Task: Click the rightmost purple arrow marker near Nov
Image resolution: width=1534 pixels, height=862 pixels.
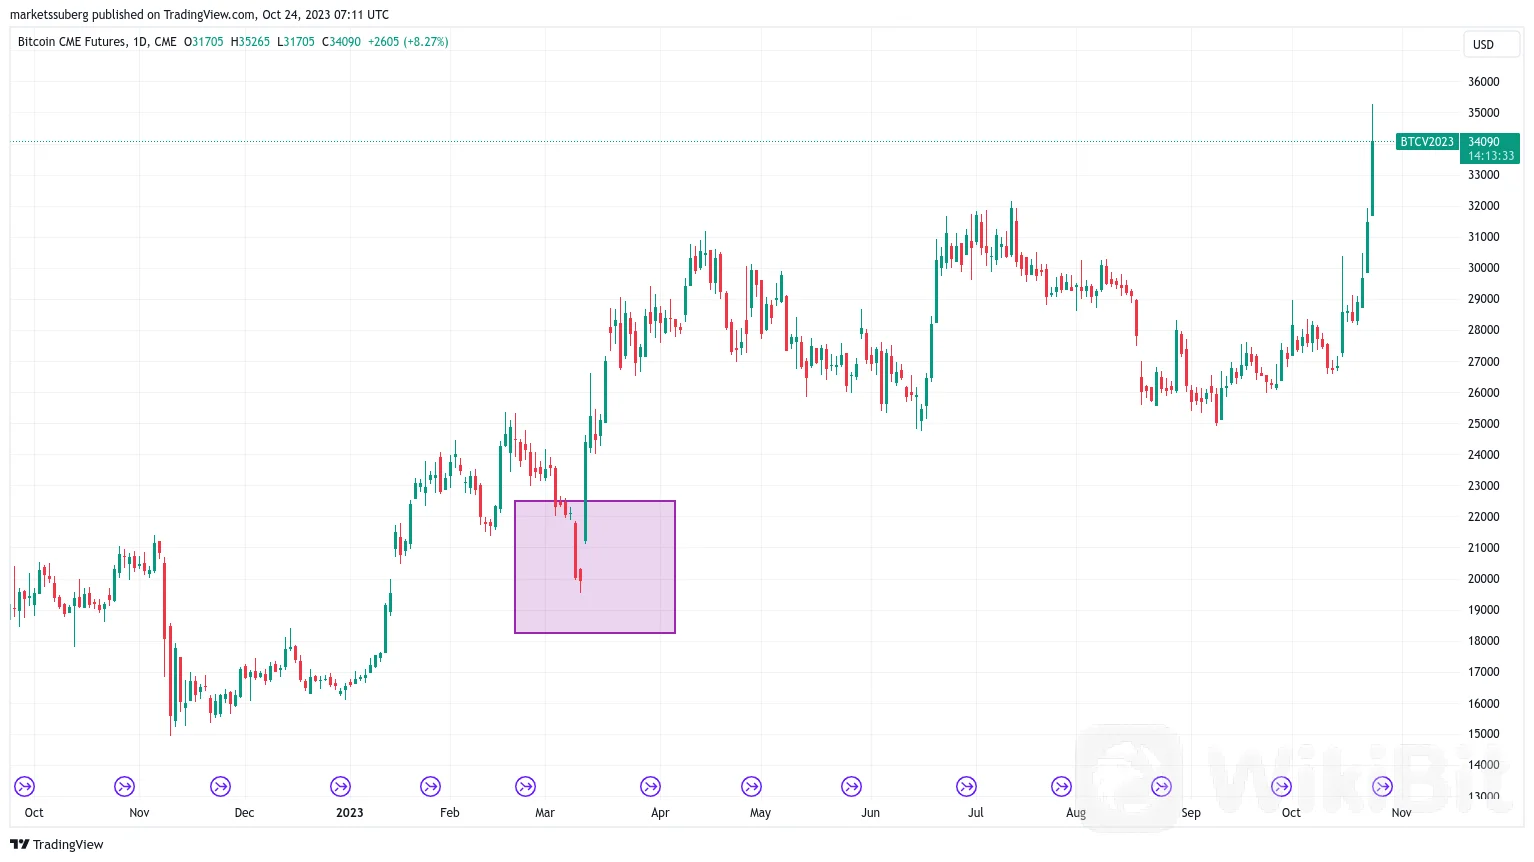Action: pyautogui.click(x=1383, y=786)
